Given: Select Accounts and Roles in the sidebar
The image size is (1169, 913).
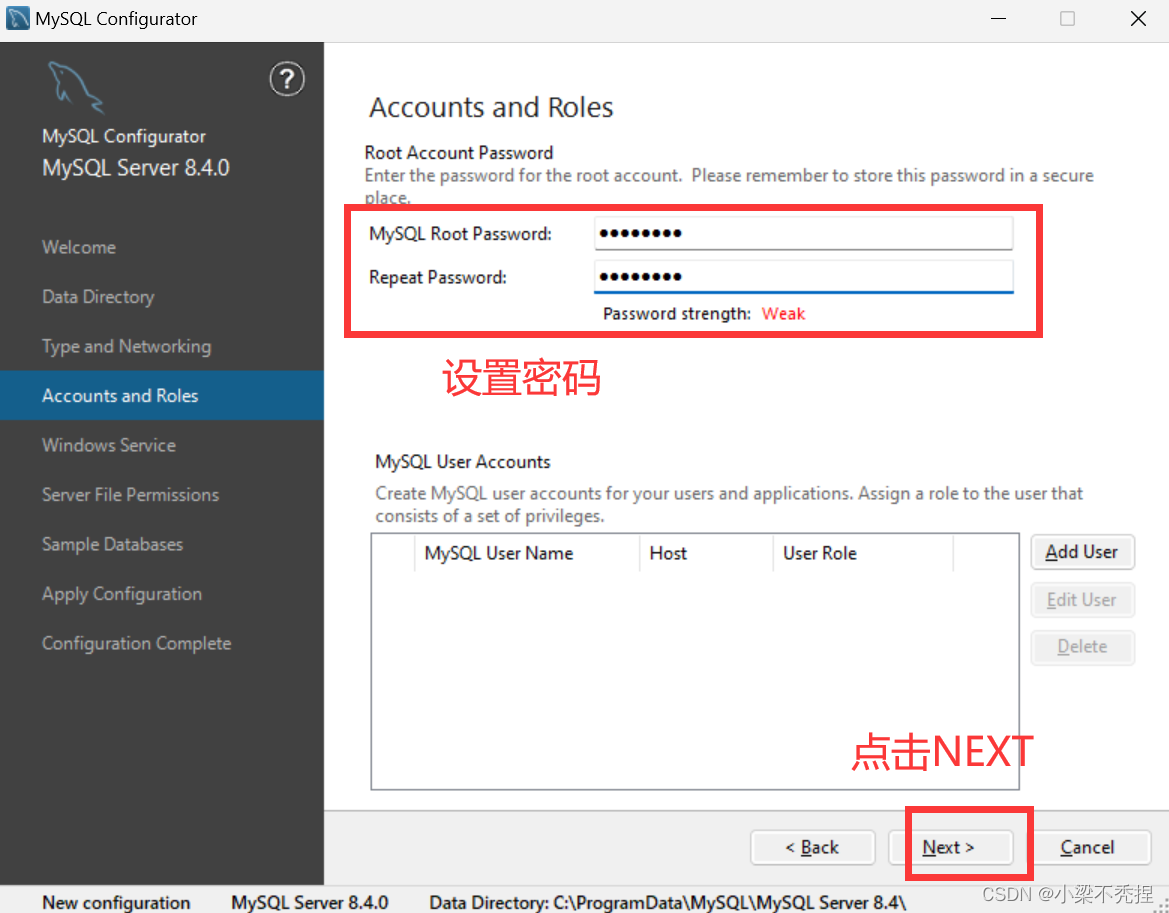Looking at the screenshot, I should [162, 395].
